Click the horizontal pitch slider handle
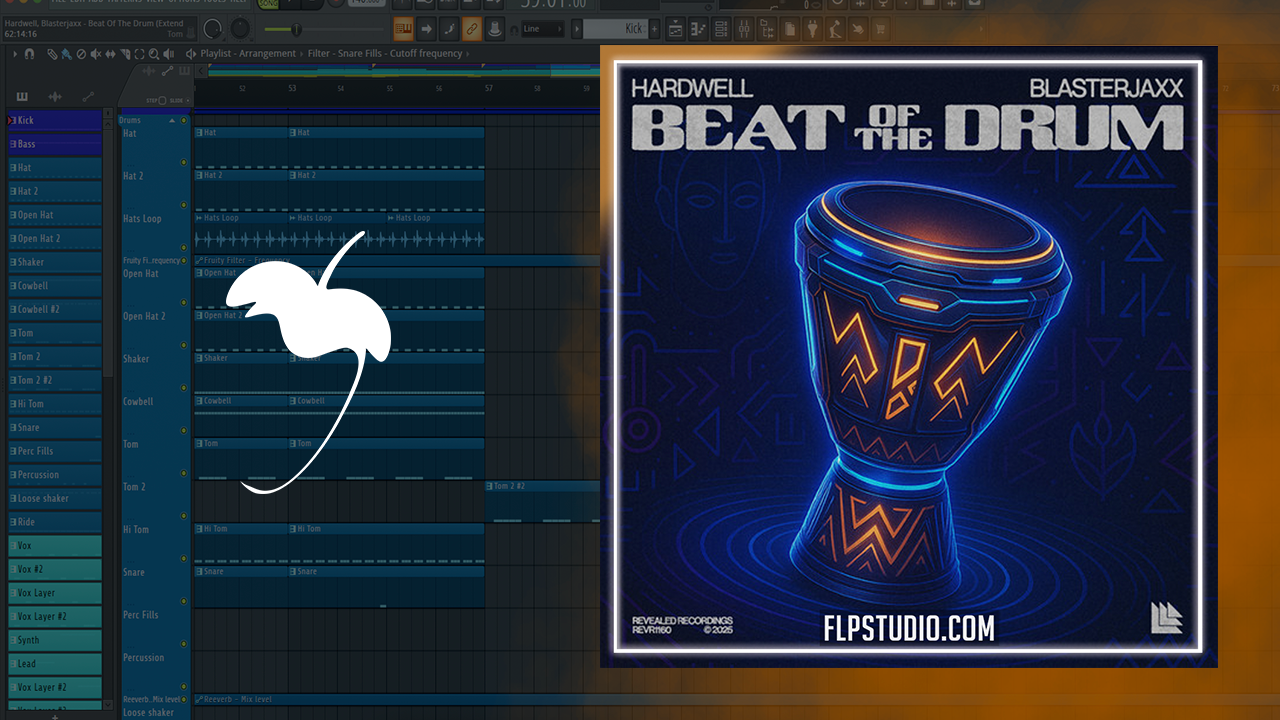Screen dimensions: 1280x720 [x=296, y=29]
